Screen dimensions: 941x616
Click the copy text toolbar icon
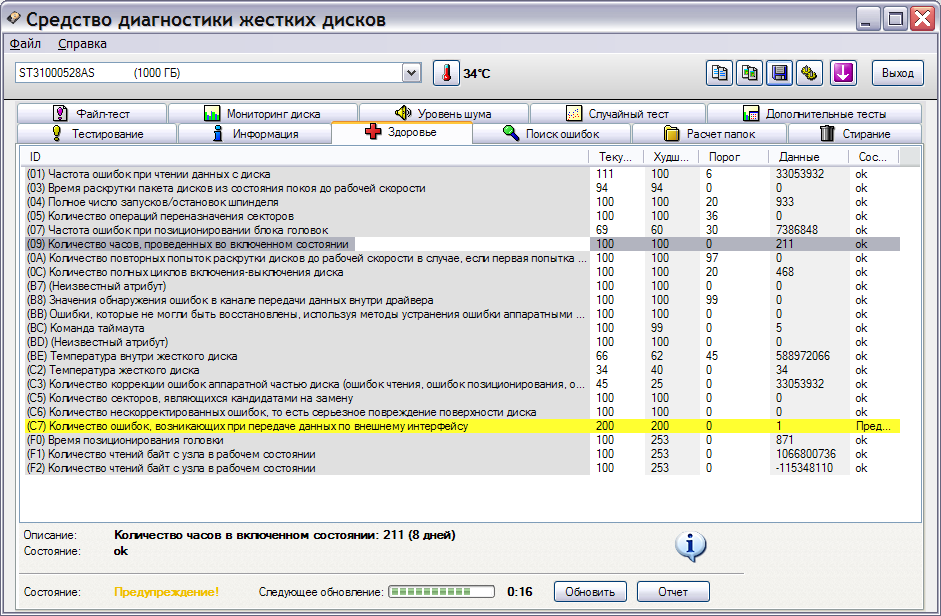(x=719, y=73)
